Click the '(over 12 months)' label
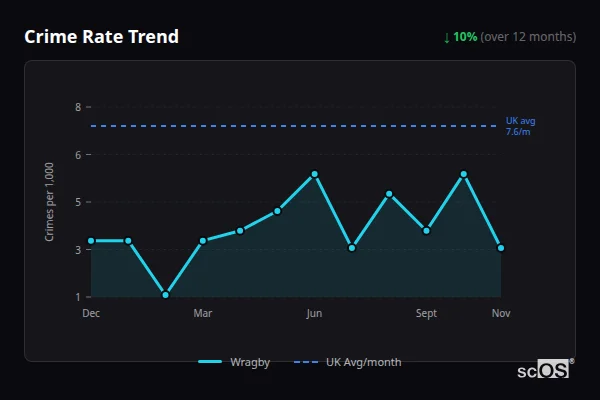 (x=528, y=37)
